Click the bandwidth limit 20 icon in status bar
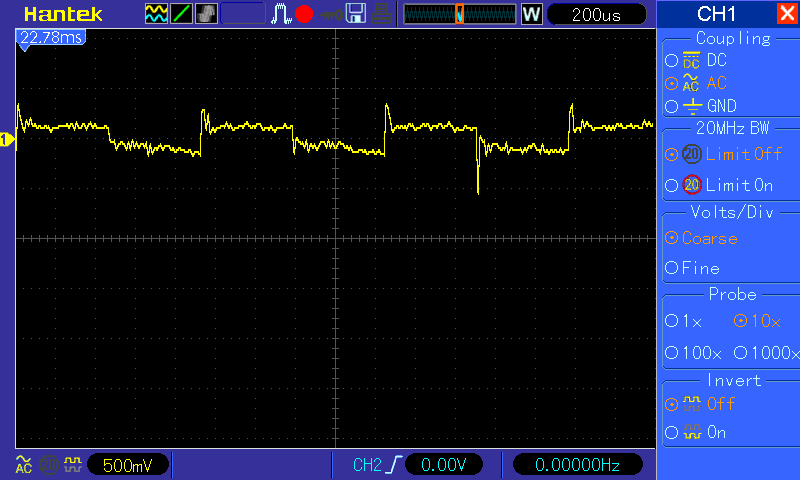The image size is (800, 480). [48, 465]
